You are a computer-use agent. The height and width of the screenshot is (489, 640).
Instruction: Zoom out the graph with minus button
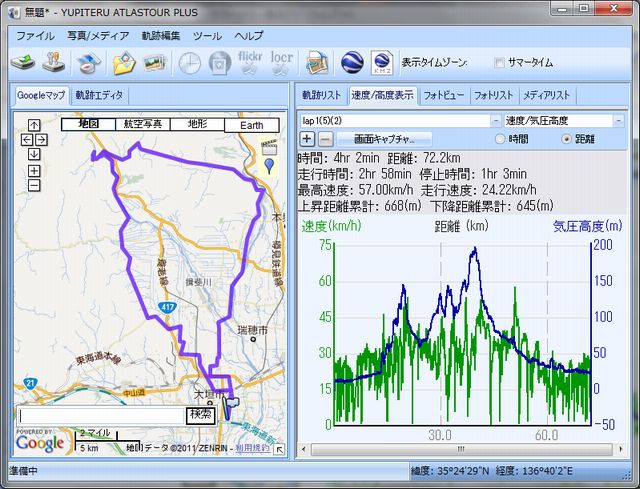(x=325, y=139)
